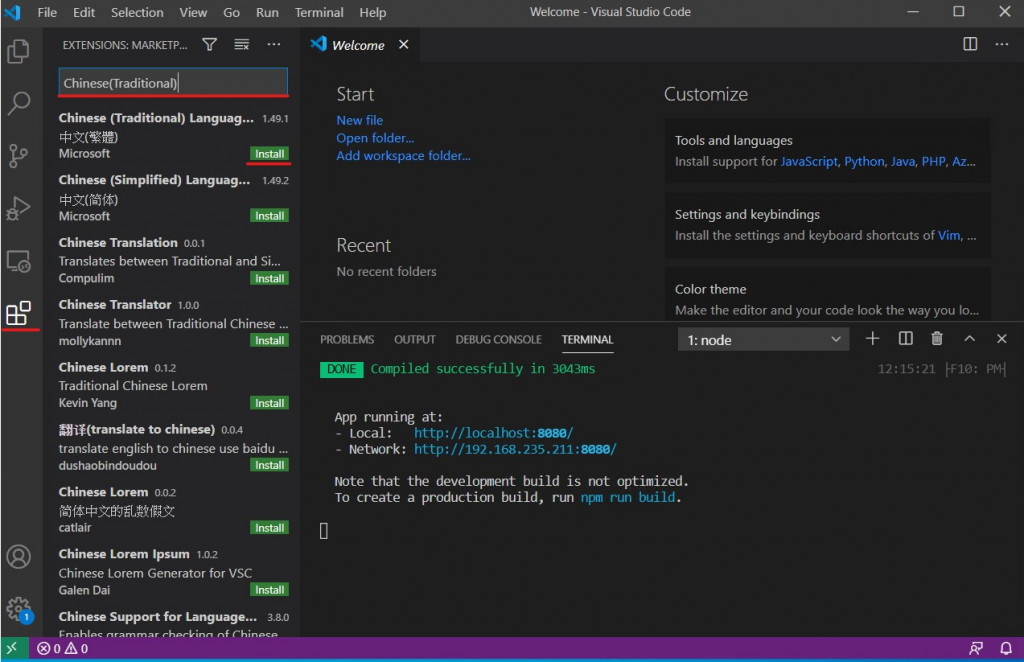
Task: Open the Remote Explorer view
Action: pyautogui.click(x=18, y=262)
